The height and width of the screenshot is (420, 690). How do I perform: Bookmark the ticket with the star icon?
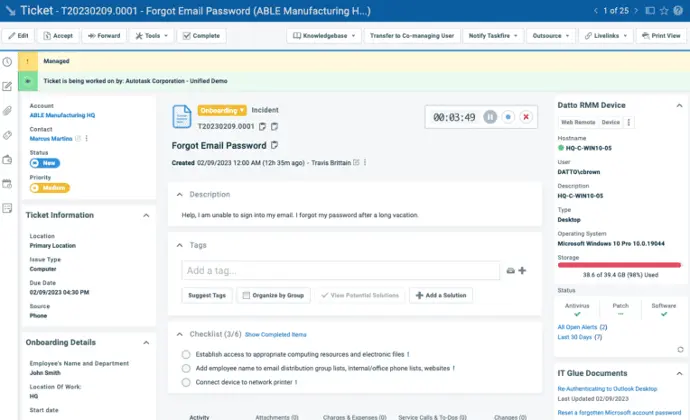tap(664, 11)
